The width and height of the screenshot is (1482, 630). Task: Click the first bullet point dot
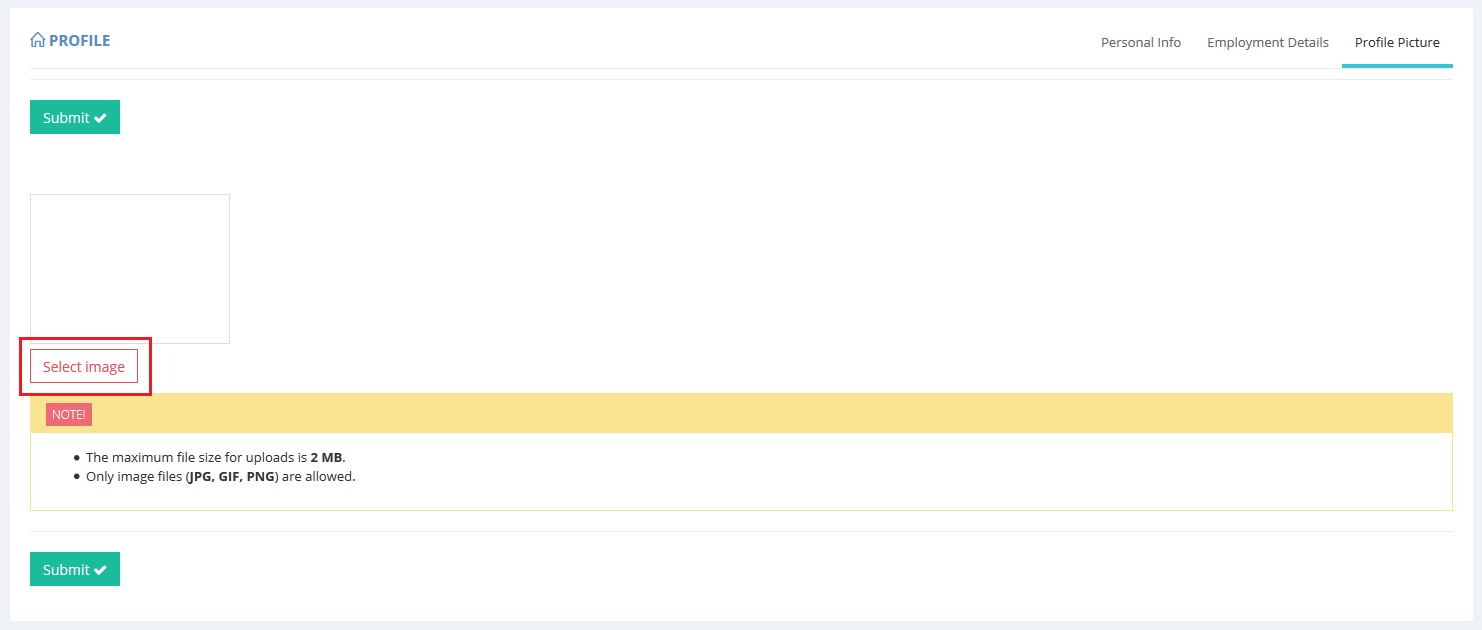pyautogui.click(x=77, y=458)
